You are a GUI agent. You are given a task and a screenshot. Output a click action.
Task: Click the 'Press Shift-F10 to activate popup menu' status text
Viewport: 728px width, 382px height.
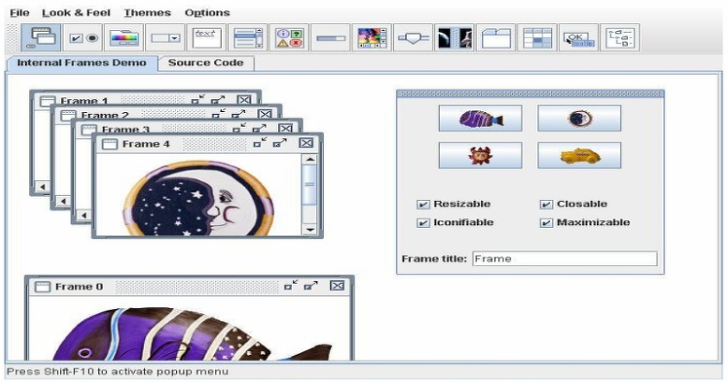(117, 371)
